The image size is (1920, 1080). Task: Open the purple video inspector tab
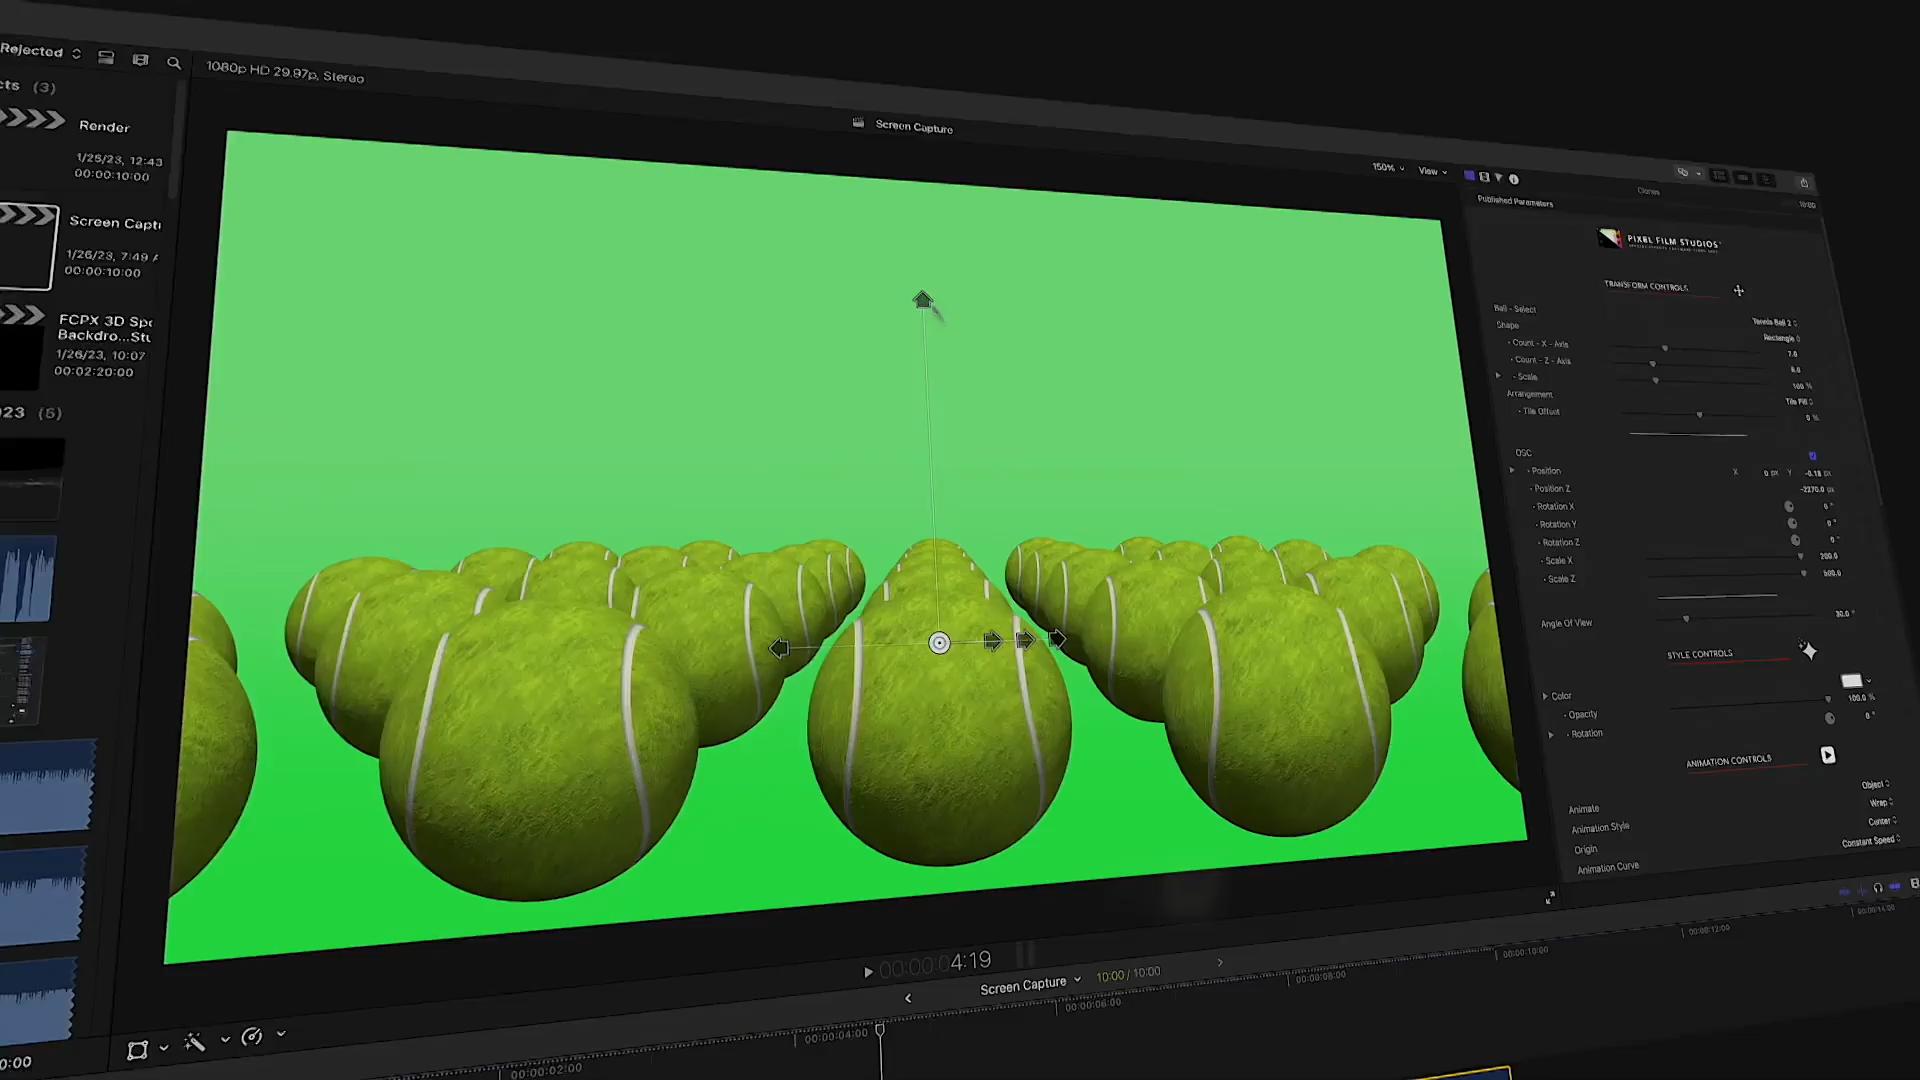[x=1469, y=175]
